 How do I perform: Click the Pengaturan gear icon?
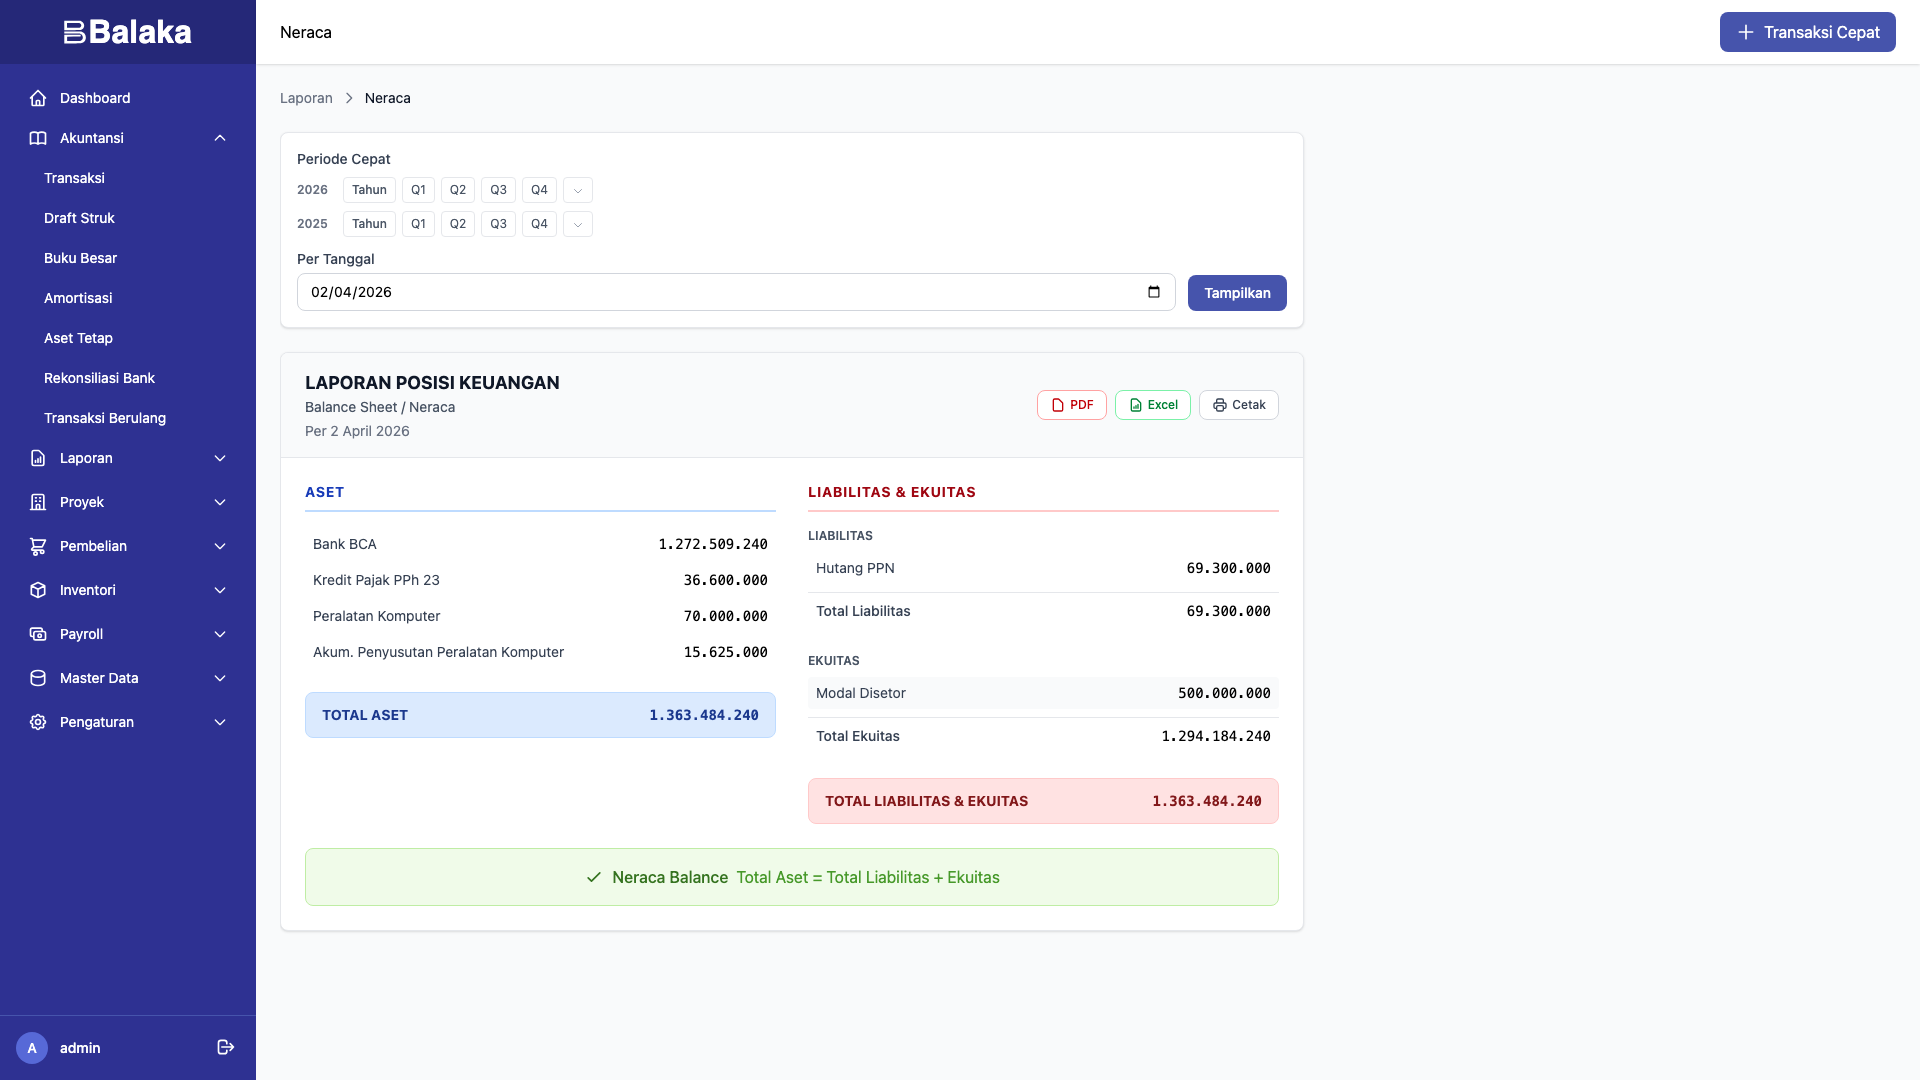(x=38, y=722)
